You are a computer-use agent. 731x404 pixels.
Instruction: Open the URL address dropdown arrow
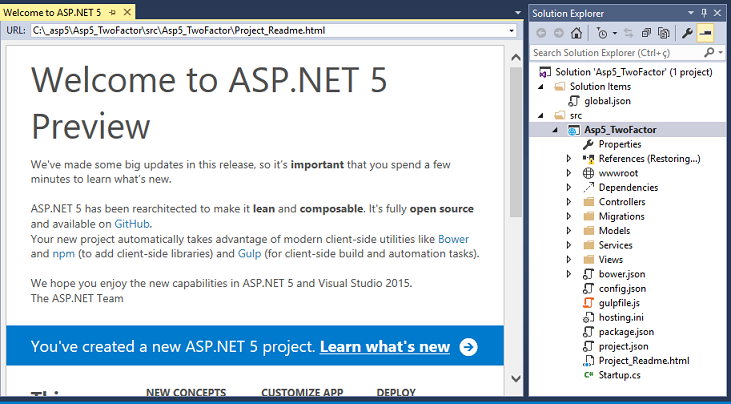click(x=511, y=31)
